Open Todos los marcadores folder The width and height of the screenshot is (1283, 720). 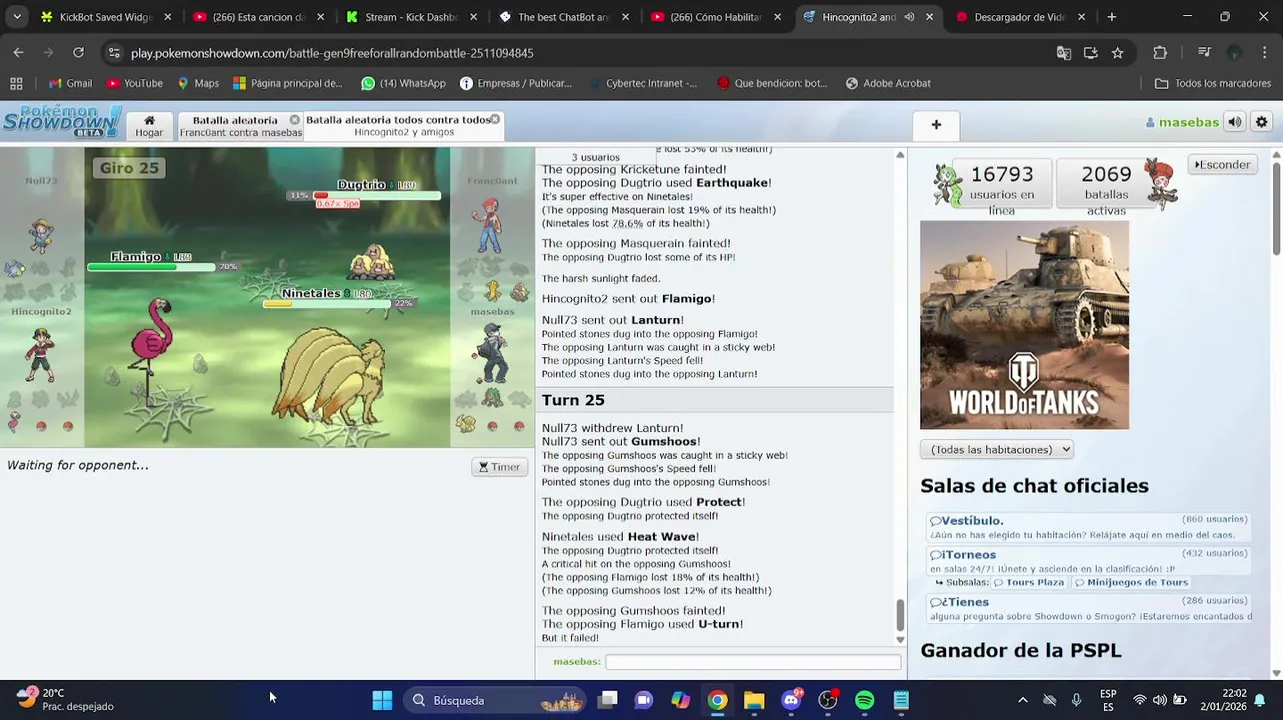coord(1213,83)
